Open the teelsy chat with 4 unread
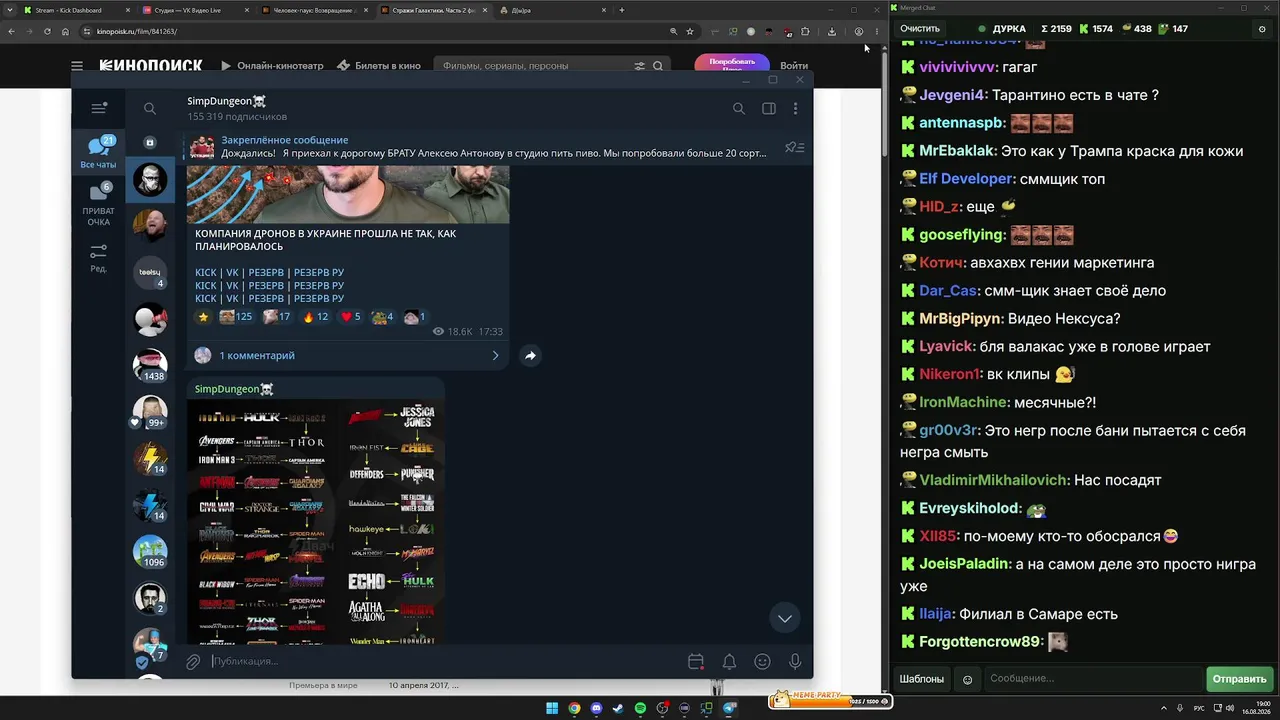The image size is (1280, 720). (x=150, y=272)
